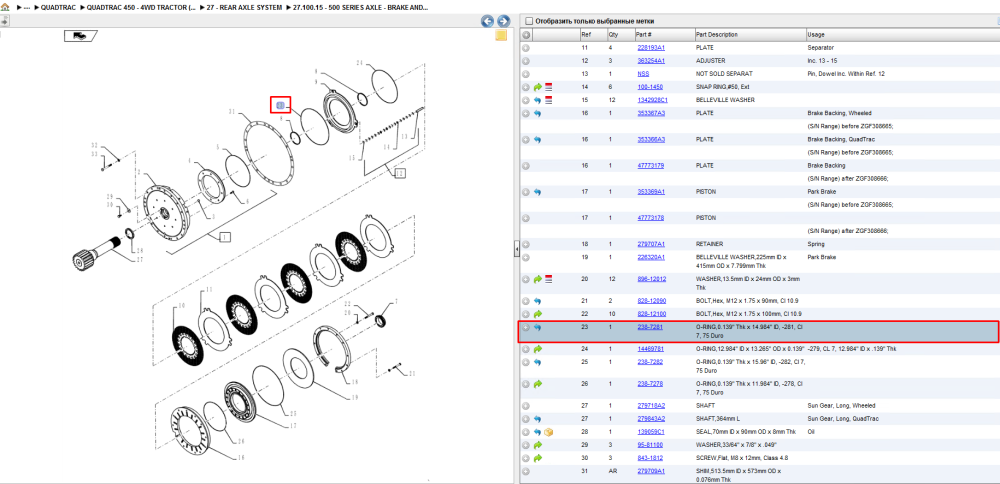Viewport: 1000px width, 484px height.
Task: Click blue arrow icon on part 353367A3 row
Action: point(538,113)
